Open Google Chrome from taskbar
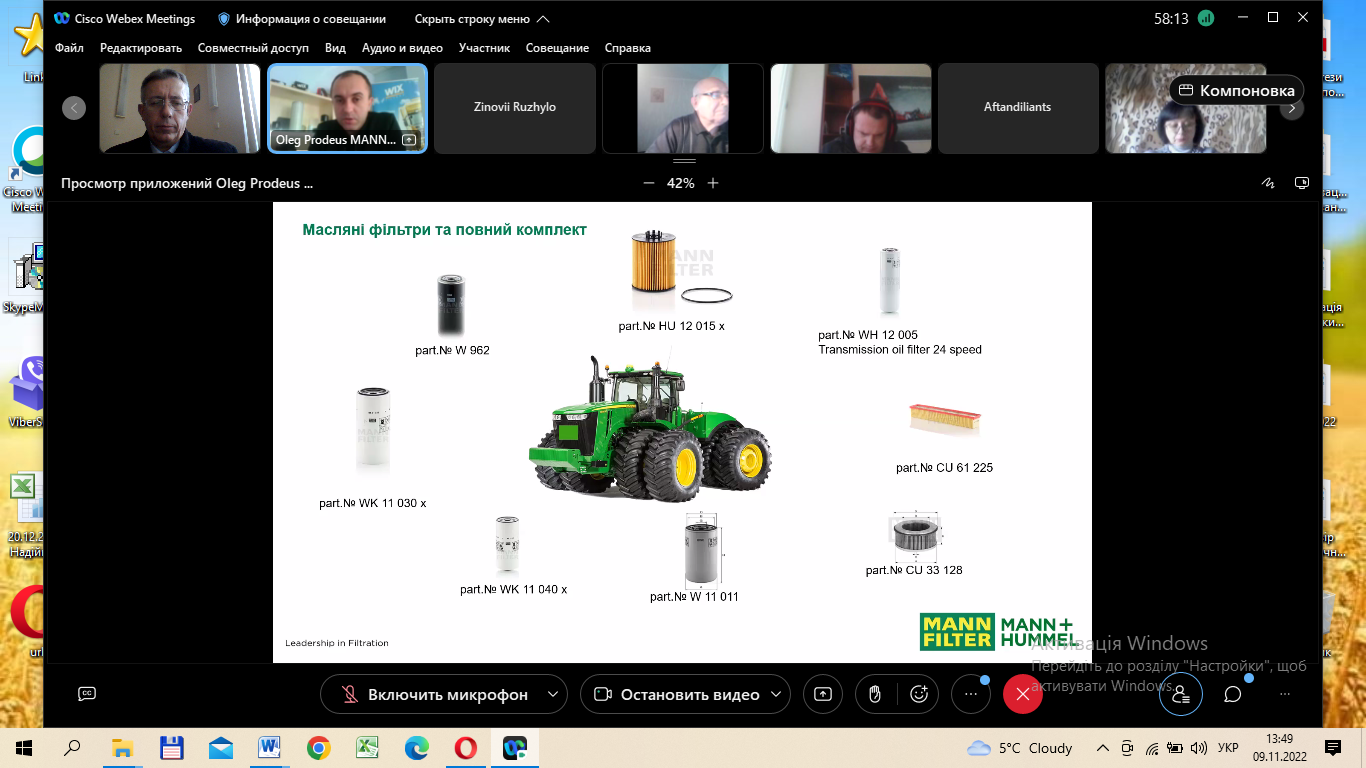Viewport: 1366px width, 768px height. (318, 747)
